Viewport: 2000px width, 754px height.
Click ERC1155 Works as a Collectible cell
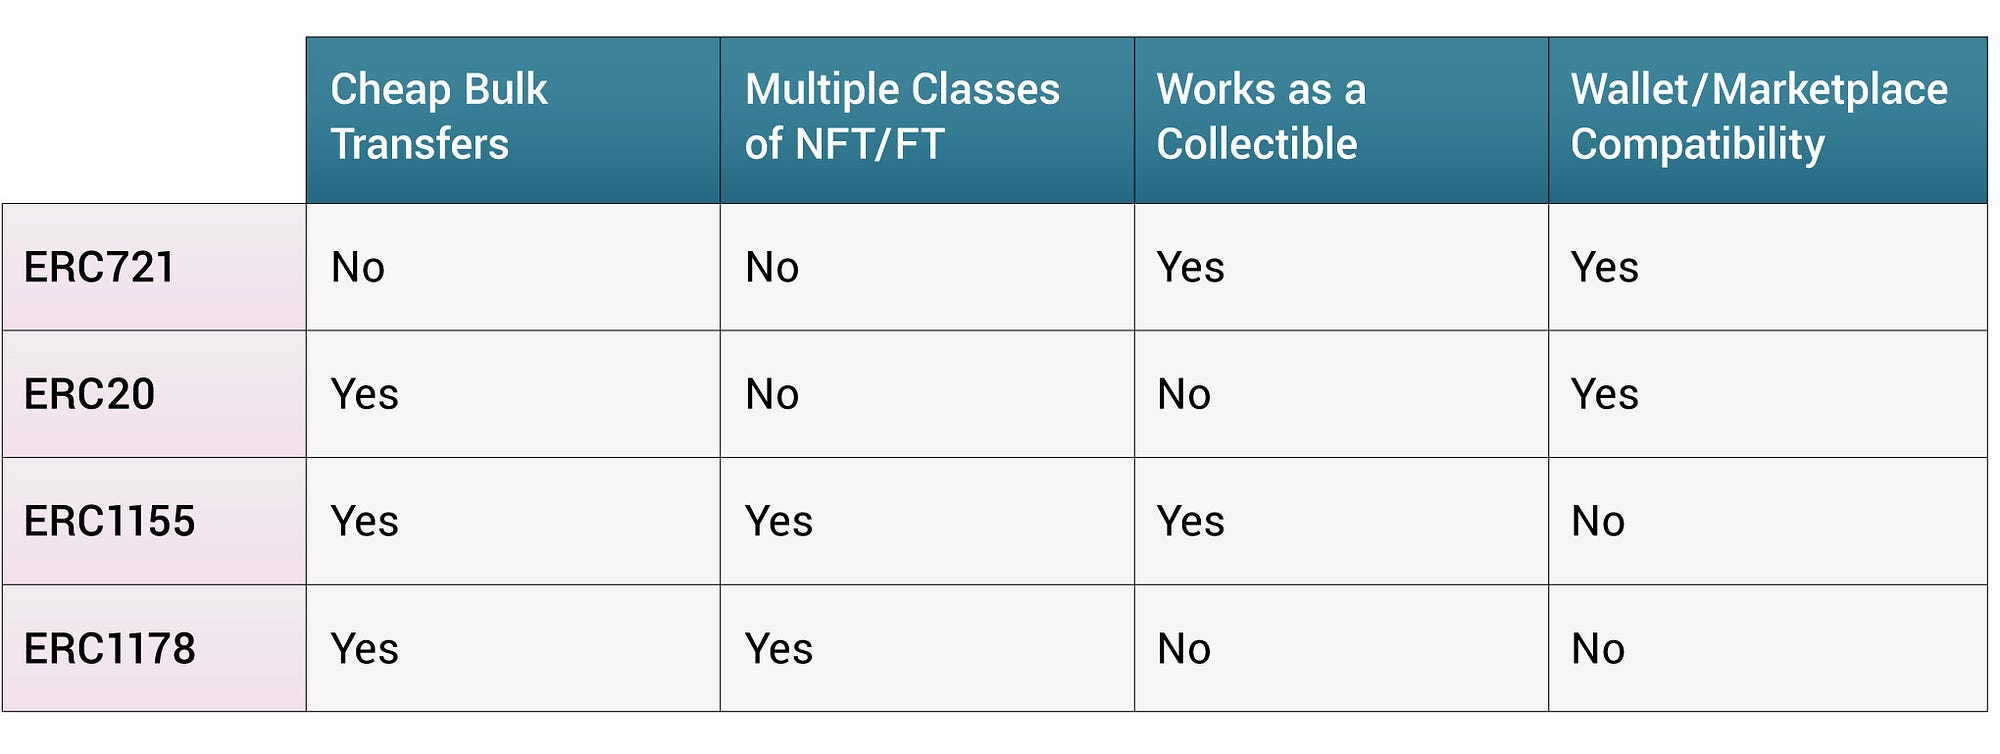point(1341,521)
